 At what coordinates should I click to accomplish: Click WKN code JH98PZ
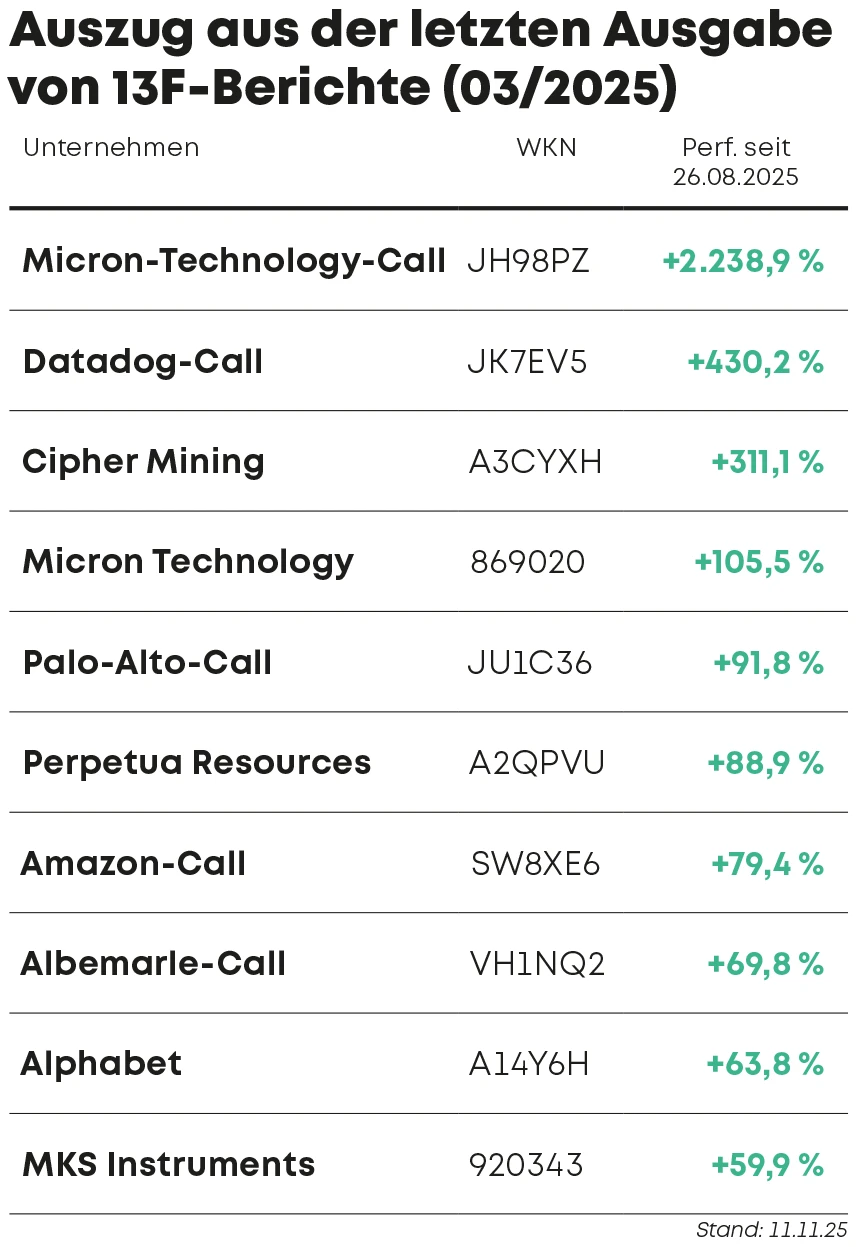[x=528, y=262]
